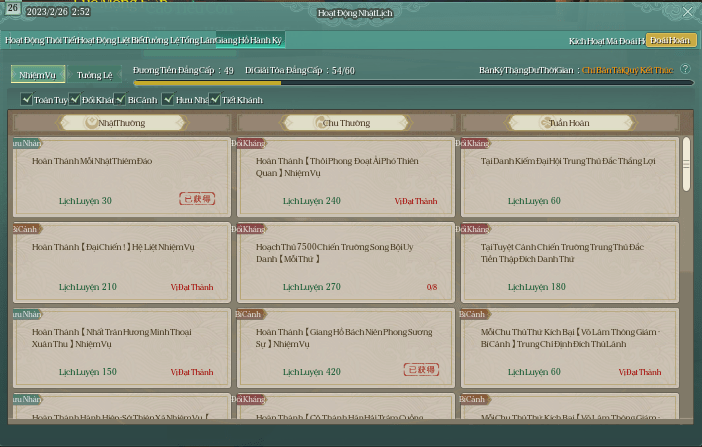Click the red stamp on Lịch Luyện 30 card
The height and width of the screenshot is (447, 702).
click(x=196, y=200)
